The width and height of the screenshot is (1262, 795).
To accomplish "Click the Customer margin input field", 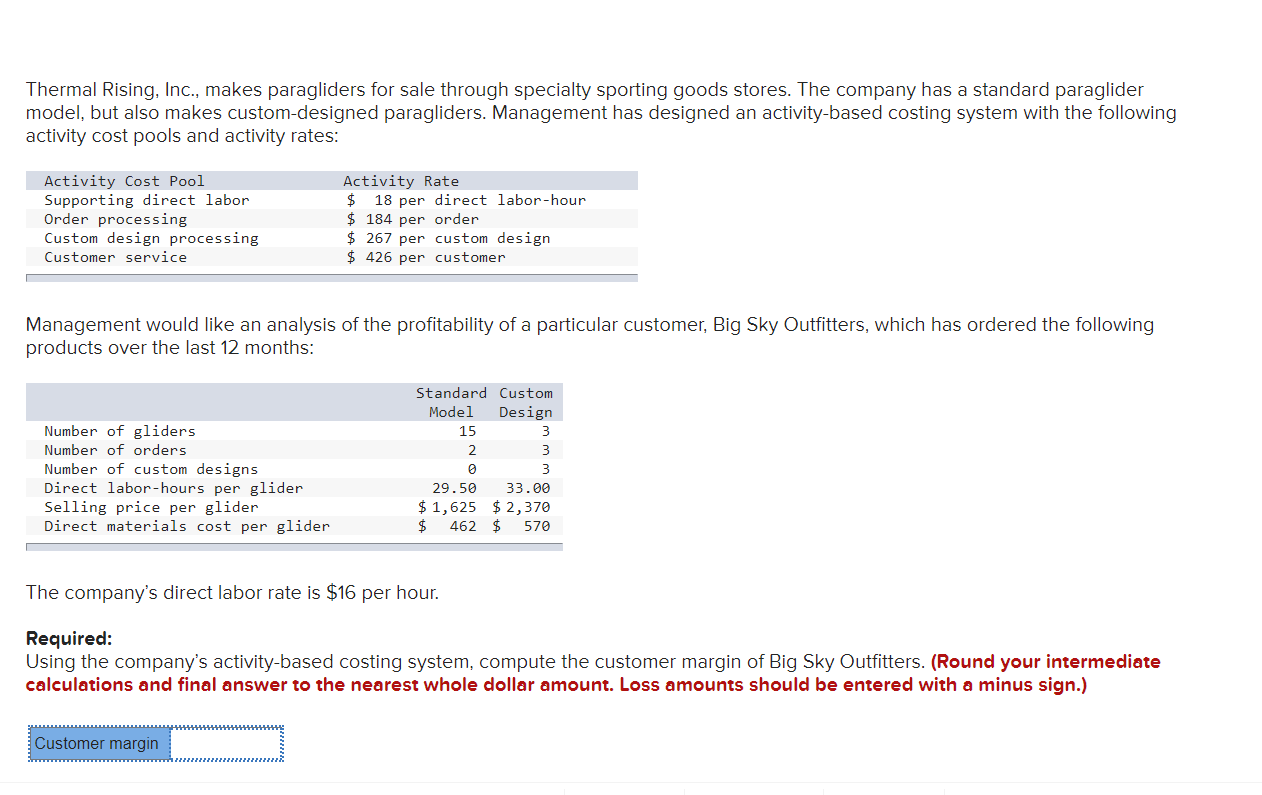I will click(x=227, y=743).
